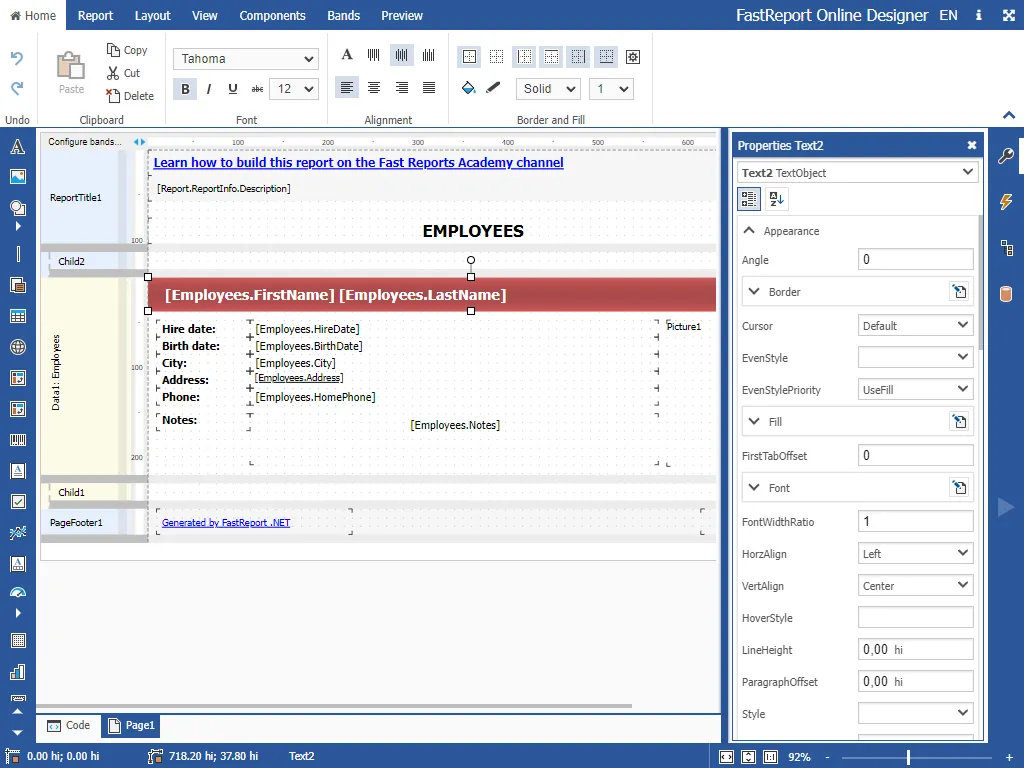Sort properties alphabetically
This screenshot has width=1024, height=768.
pos(777,199)
